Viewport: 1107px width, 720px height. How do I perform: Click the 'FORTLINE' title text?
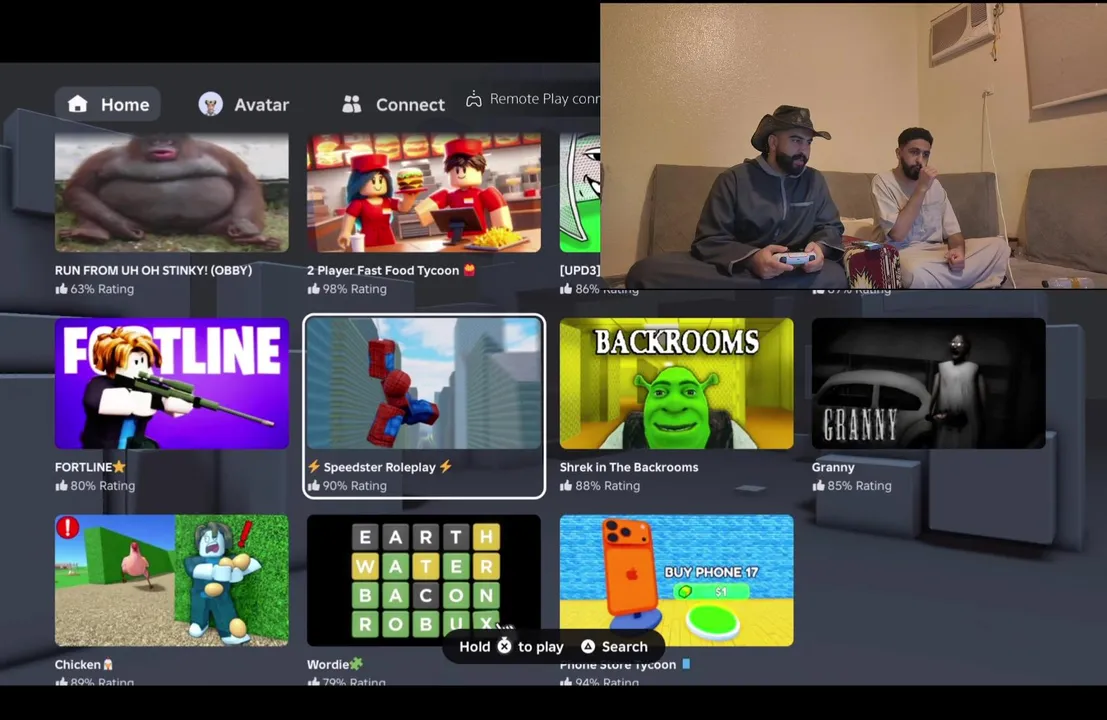click(83, 467)
